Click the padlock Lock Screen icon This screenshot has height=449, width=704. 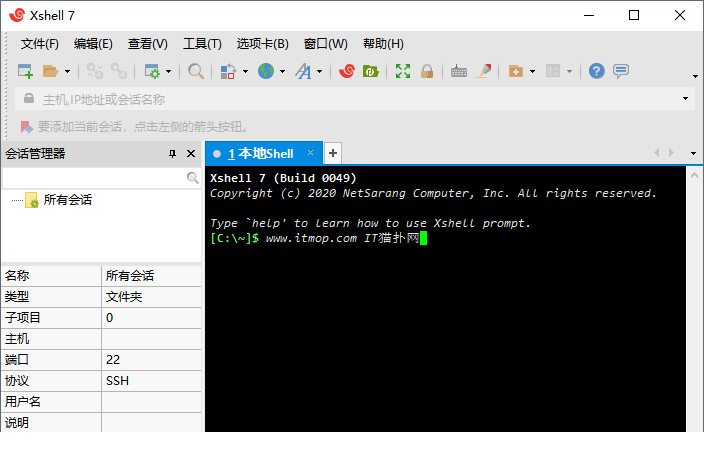point(427,71)
